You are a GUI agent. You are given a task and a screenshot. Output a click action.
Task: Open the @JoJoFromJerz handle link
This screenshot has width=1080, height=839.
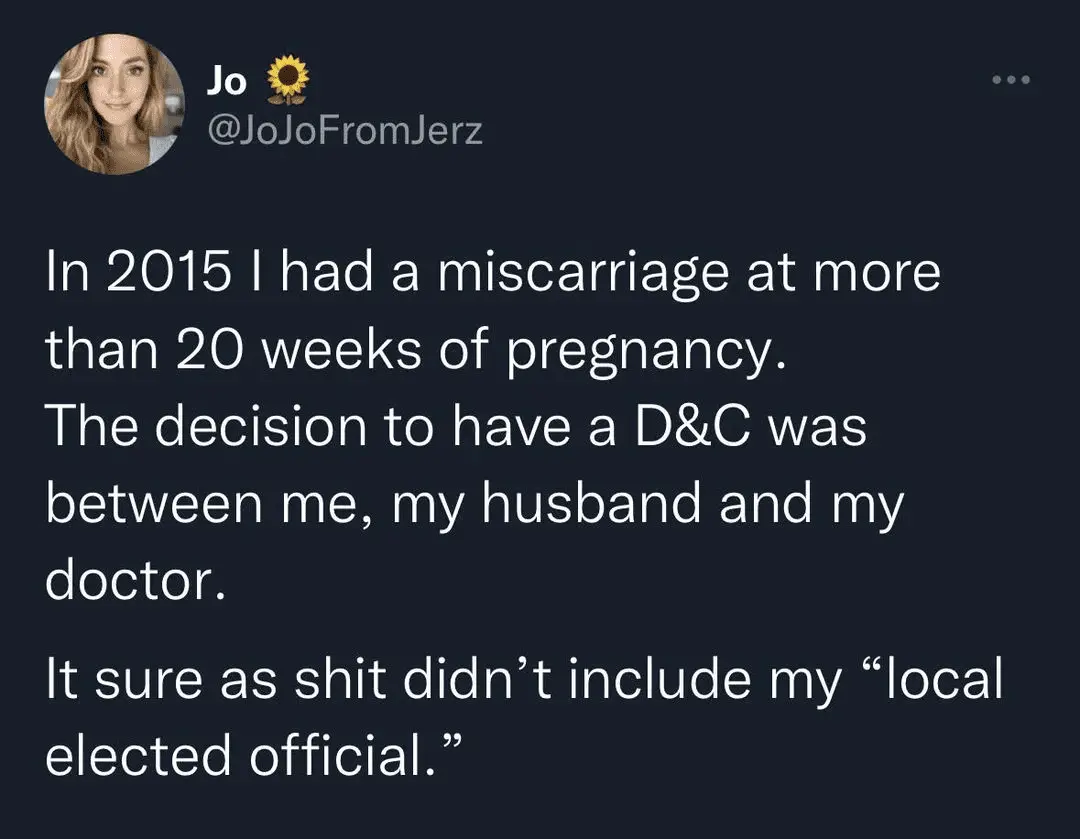344,129
